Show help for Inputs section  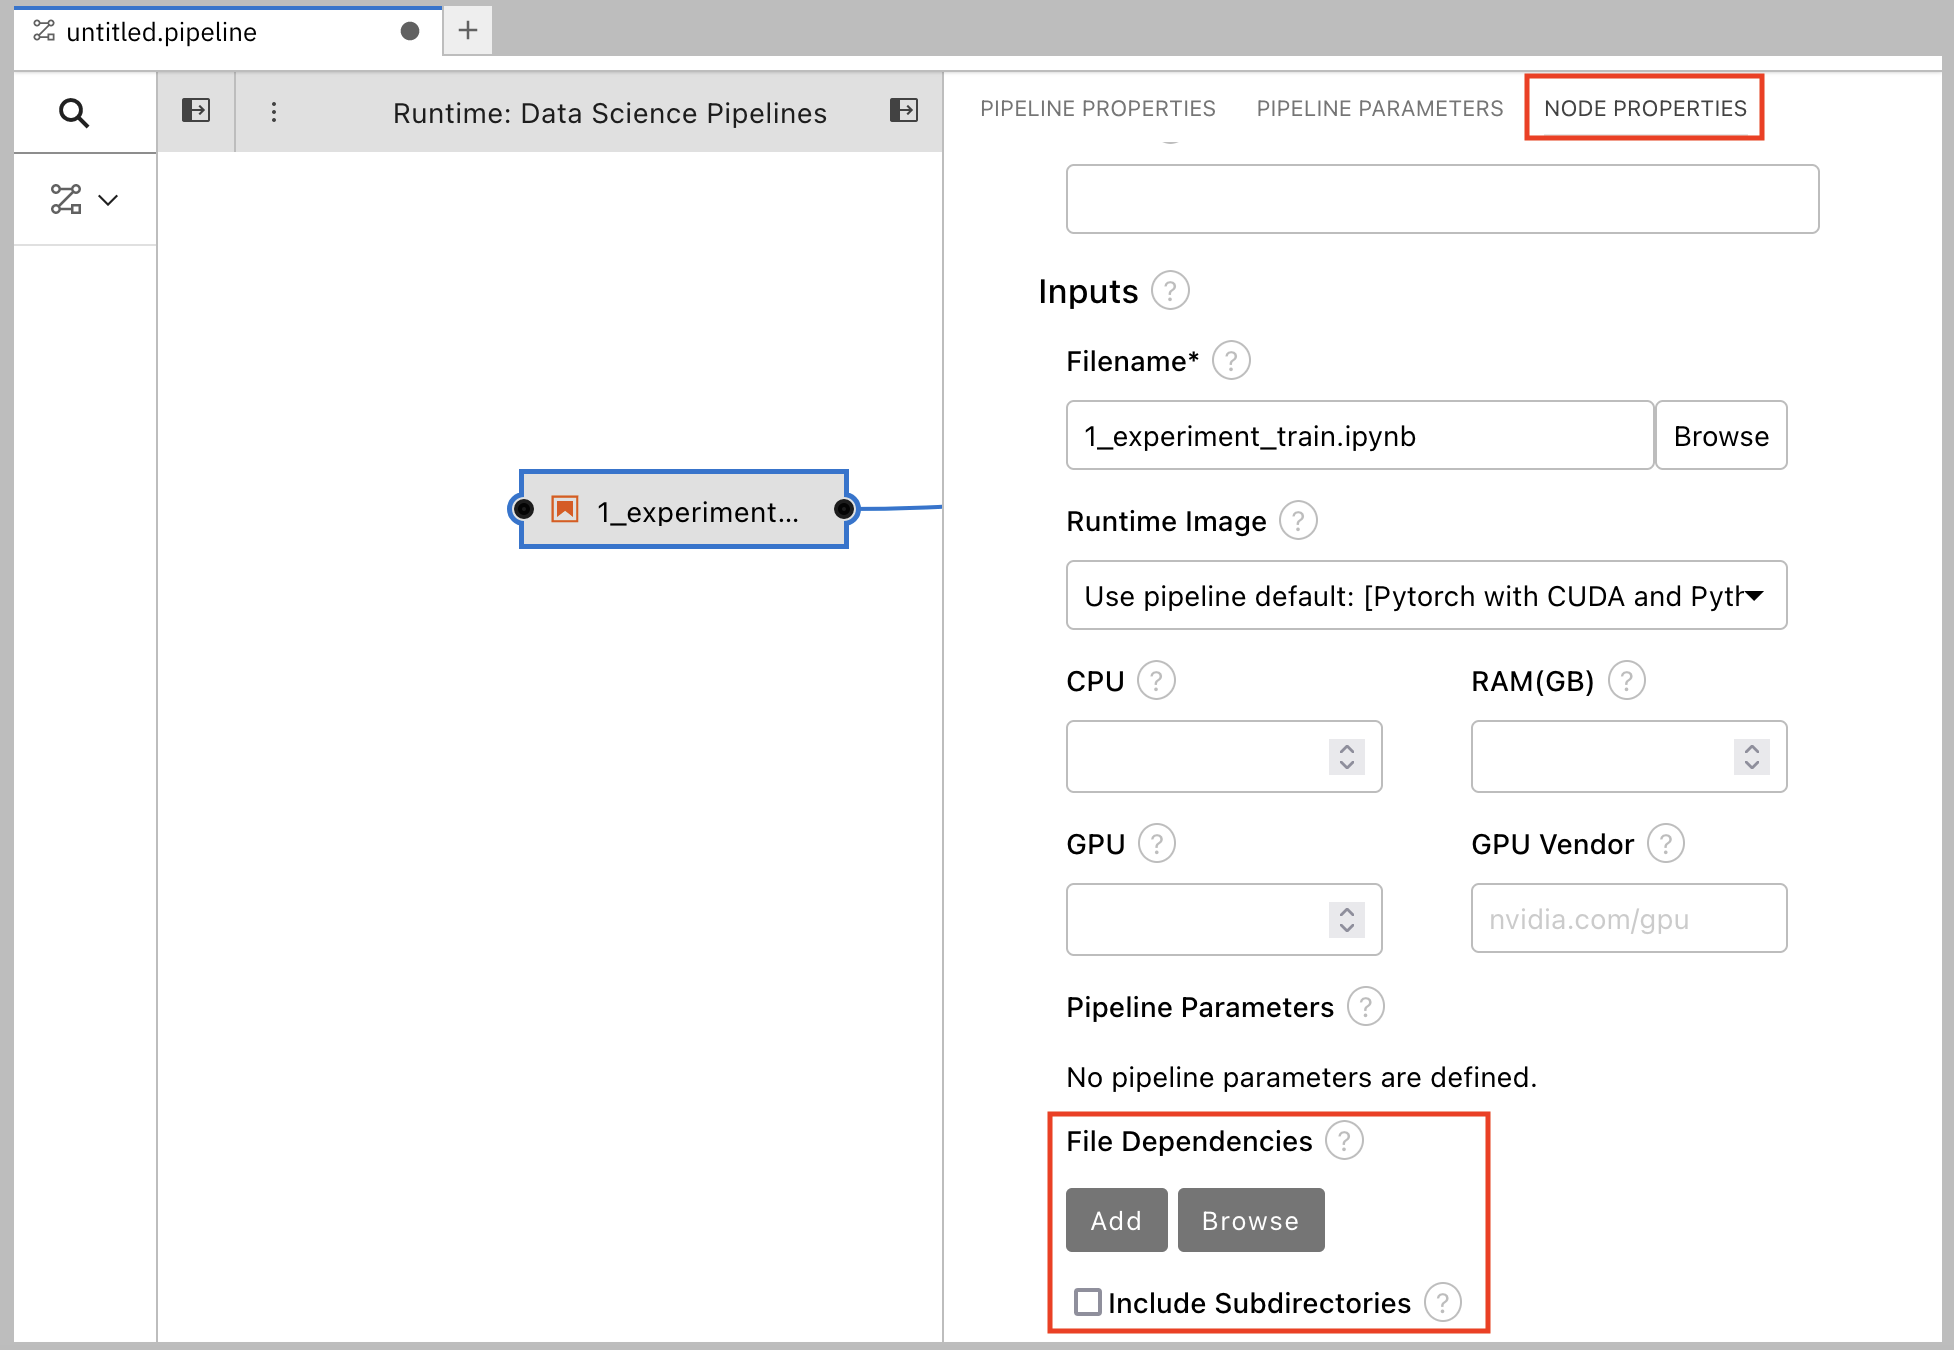(x=1170, y=291)
